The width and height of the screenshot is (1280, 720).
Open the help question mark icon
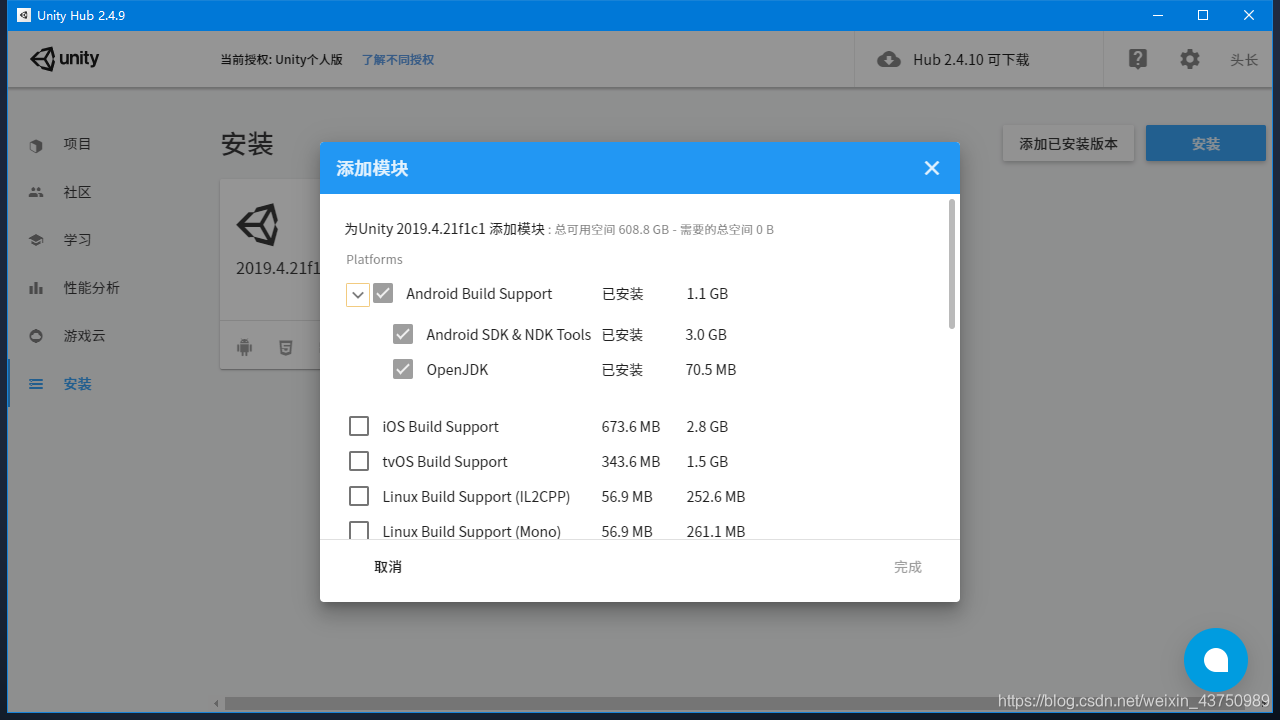coord(1138,59)
